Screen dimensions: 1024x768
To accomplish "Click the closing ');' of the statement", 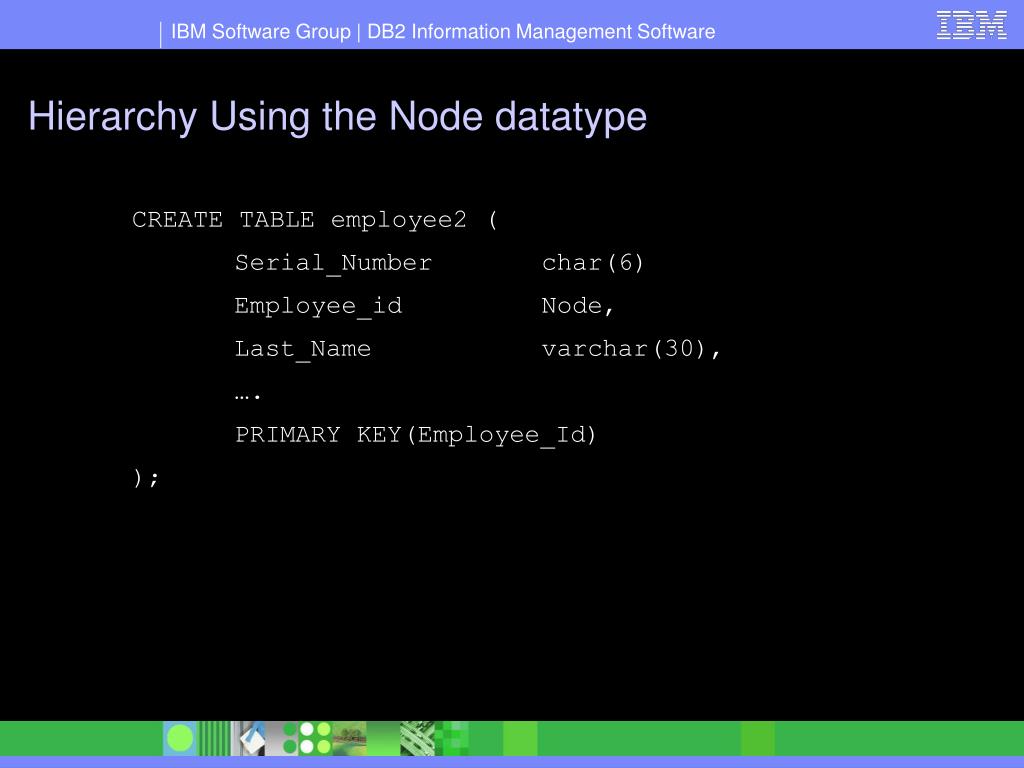I will (x=146, y=478).
